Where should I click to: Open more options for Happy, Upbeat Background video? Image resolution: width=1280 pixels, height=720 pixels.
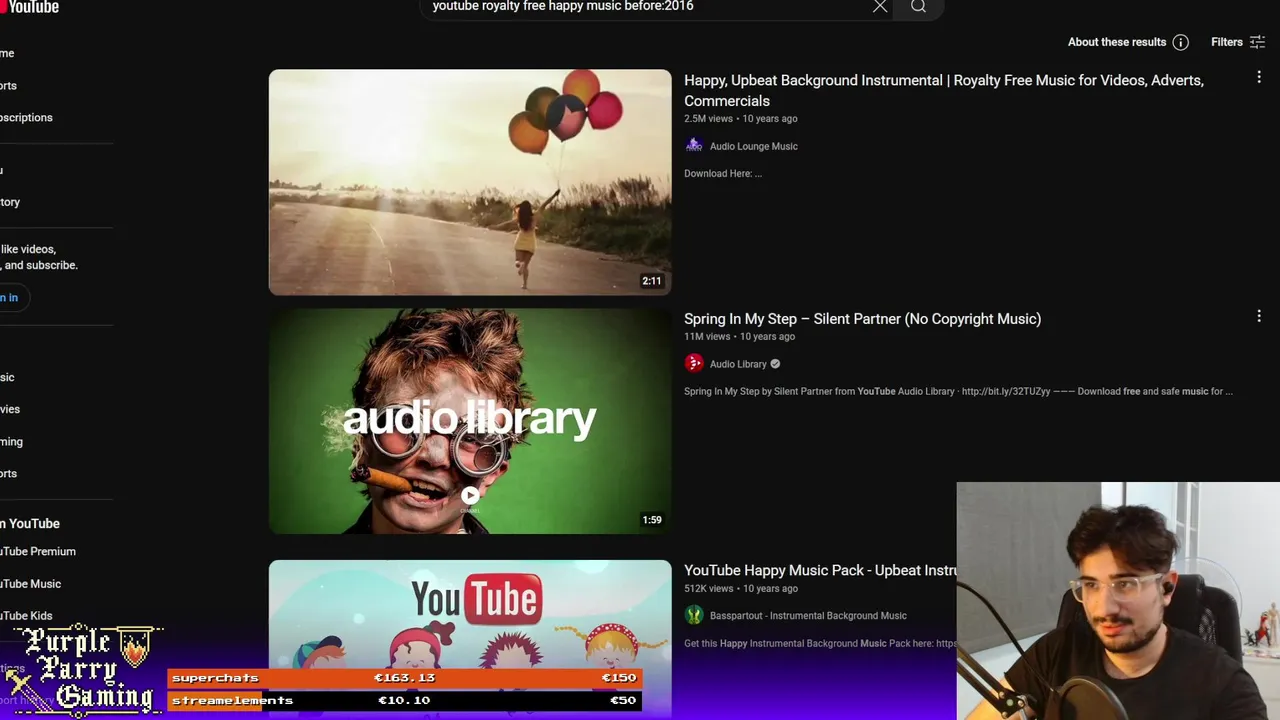point(1259,77)
